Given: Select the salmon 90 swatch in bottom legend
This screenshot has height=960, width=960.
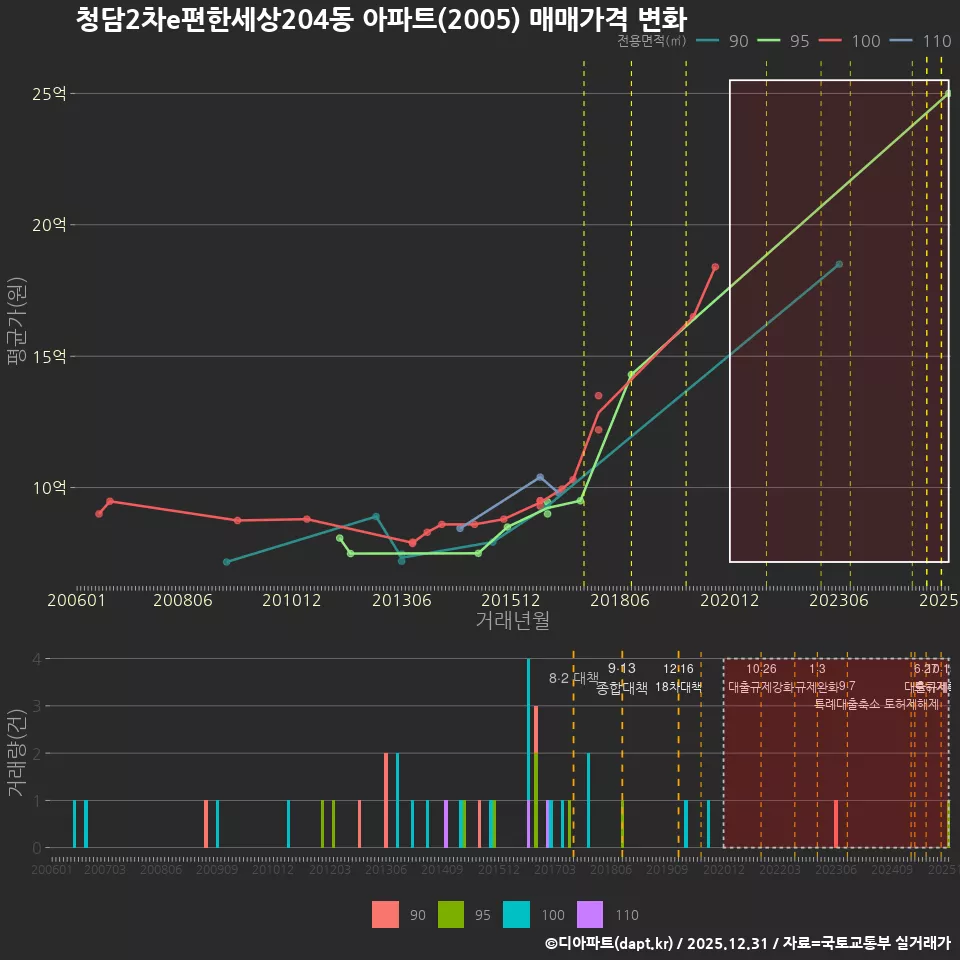Looking at the screenshot, I should (385, 914).
